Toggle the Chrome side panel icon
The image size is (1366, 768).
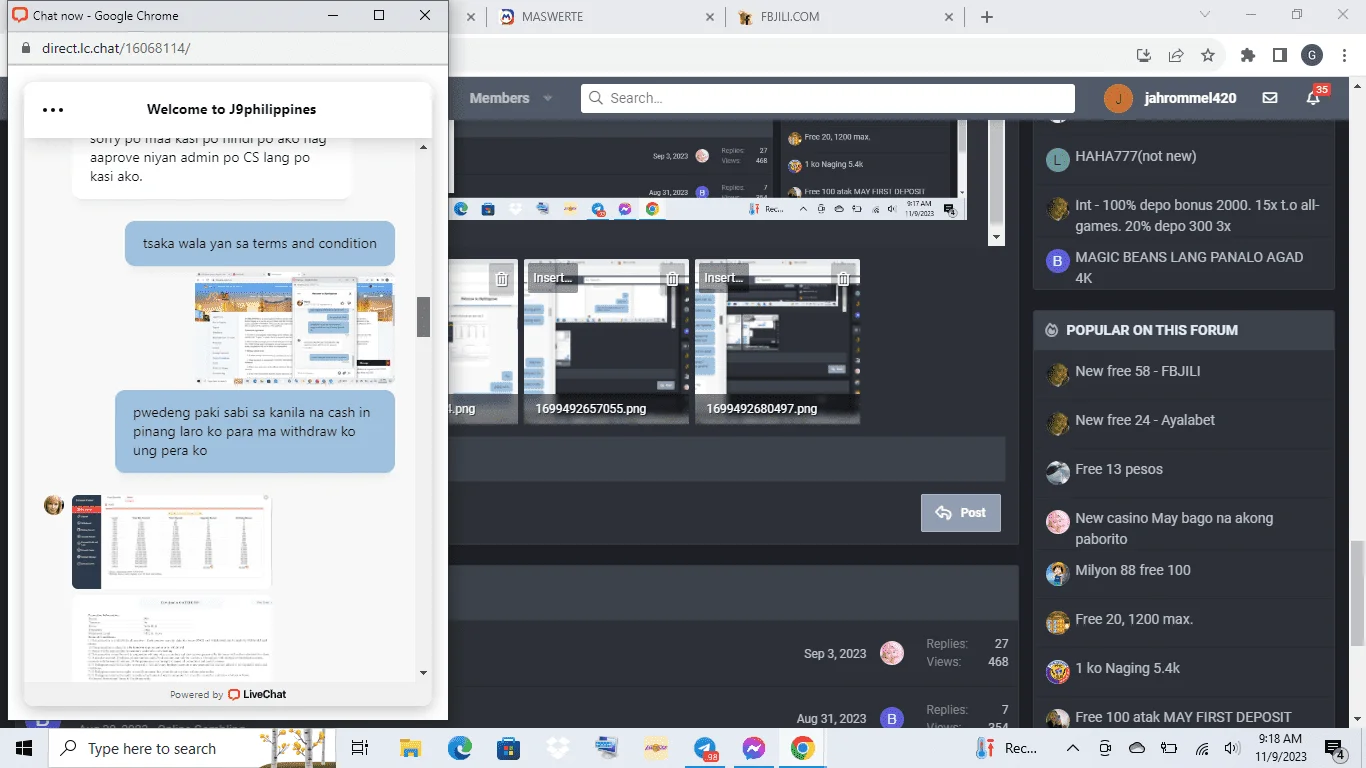click(x=1279, y=55)
